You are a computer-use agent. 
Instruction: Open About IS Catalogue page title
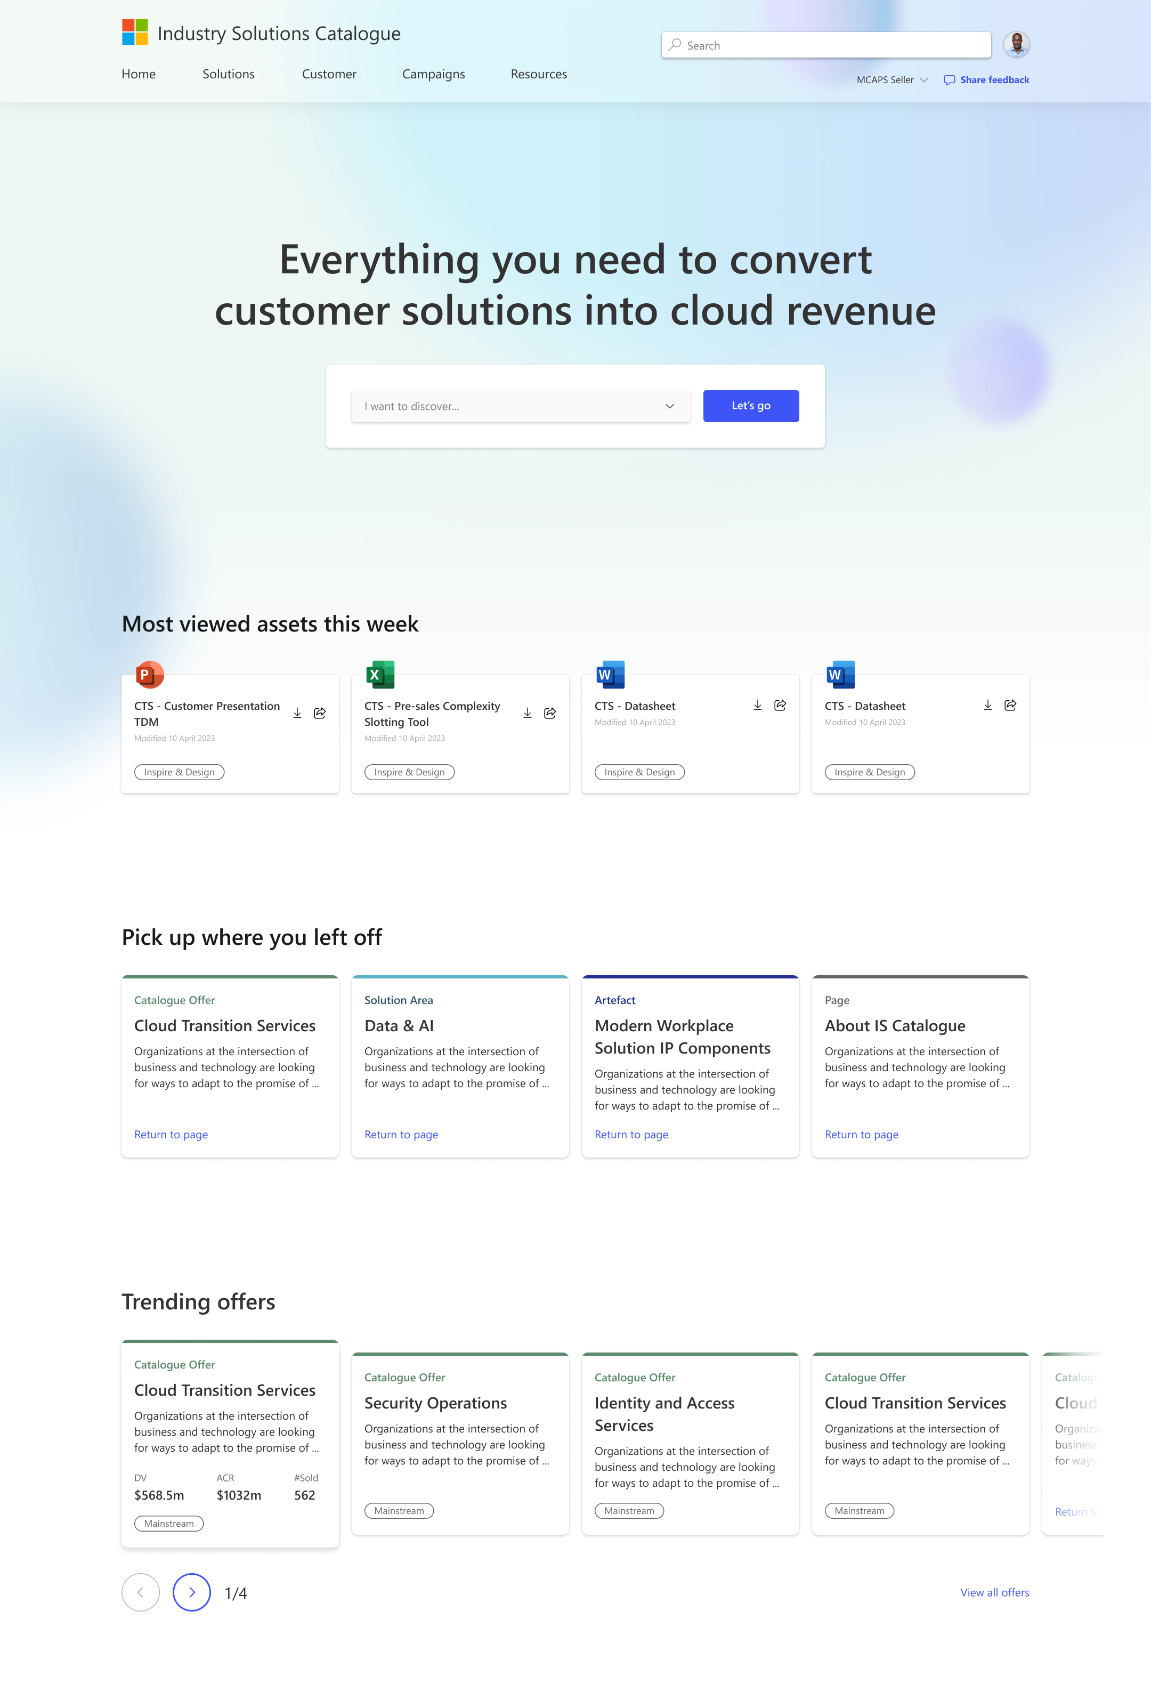[x=895, y=1026]
